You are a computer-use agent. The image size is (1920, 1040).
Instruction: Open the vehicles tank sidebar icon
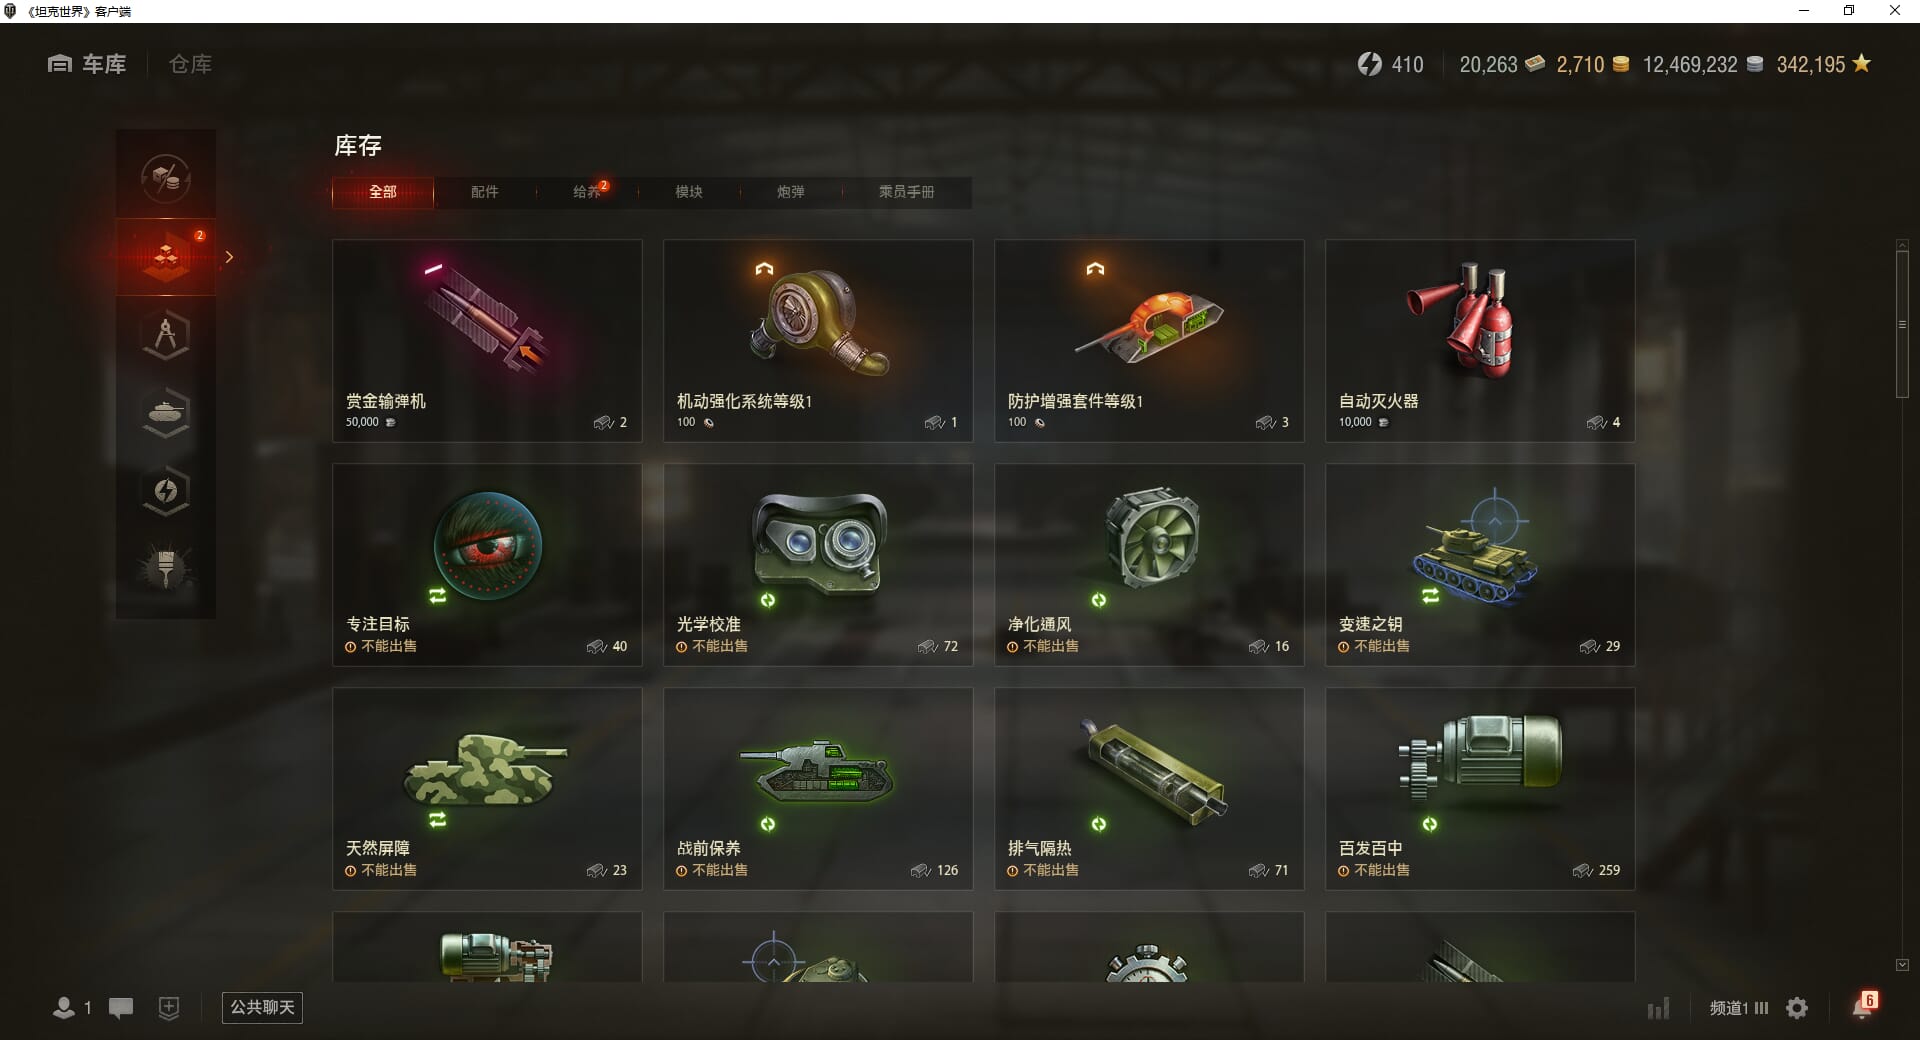point(166,413)
